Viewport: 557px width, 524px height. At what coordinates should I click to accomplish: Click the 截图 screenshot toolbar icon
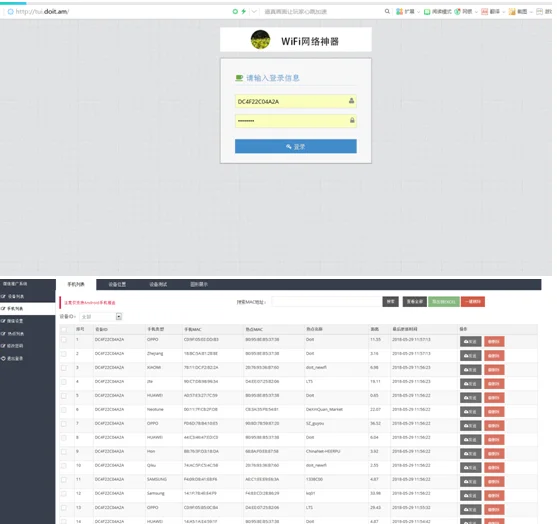pyautogui.click(x=512, y=12)
